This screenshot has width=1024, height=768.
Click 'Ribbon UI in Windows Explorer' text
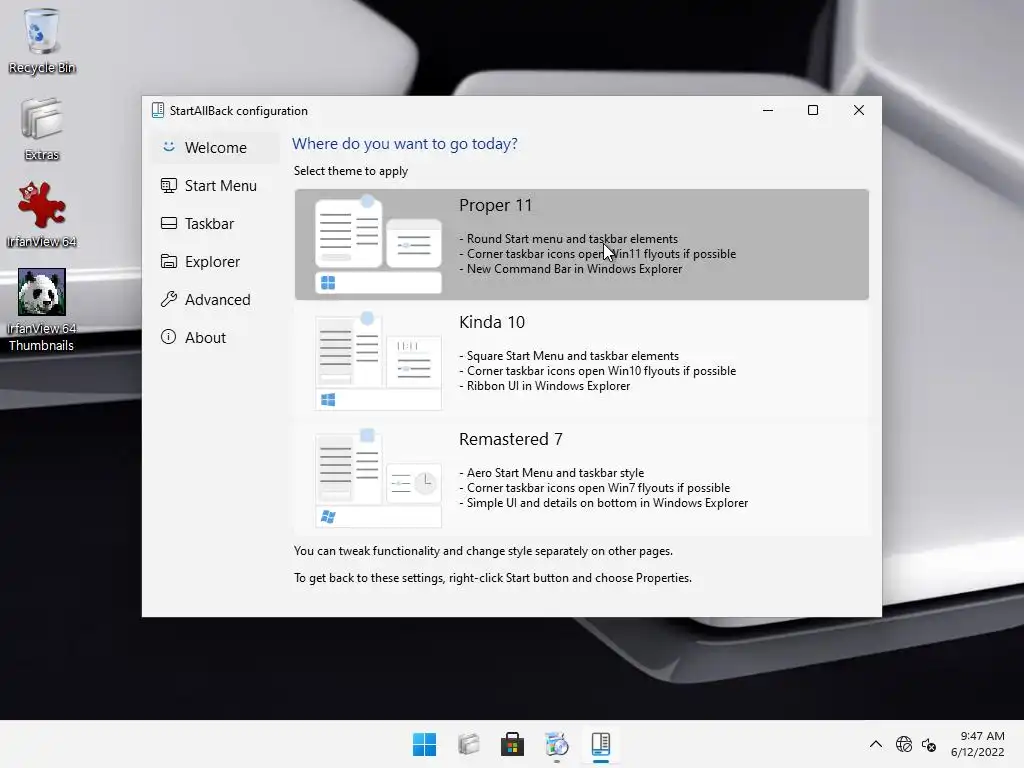[x=548, y=386]
